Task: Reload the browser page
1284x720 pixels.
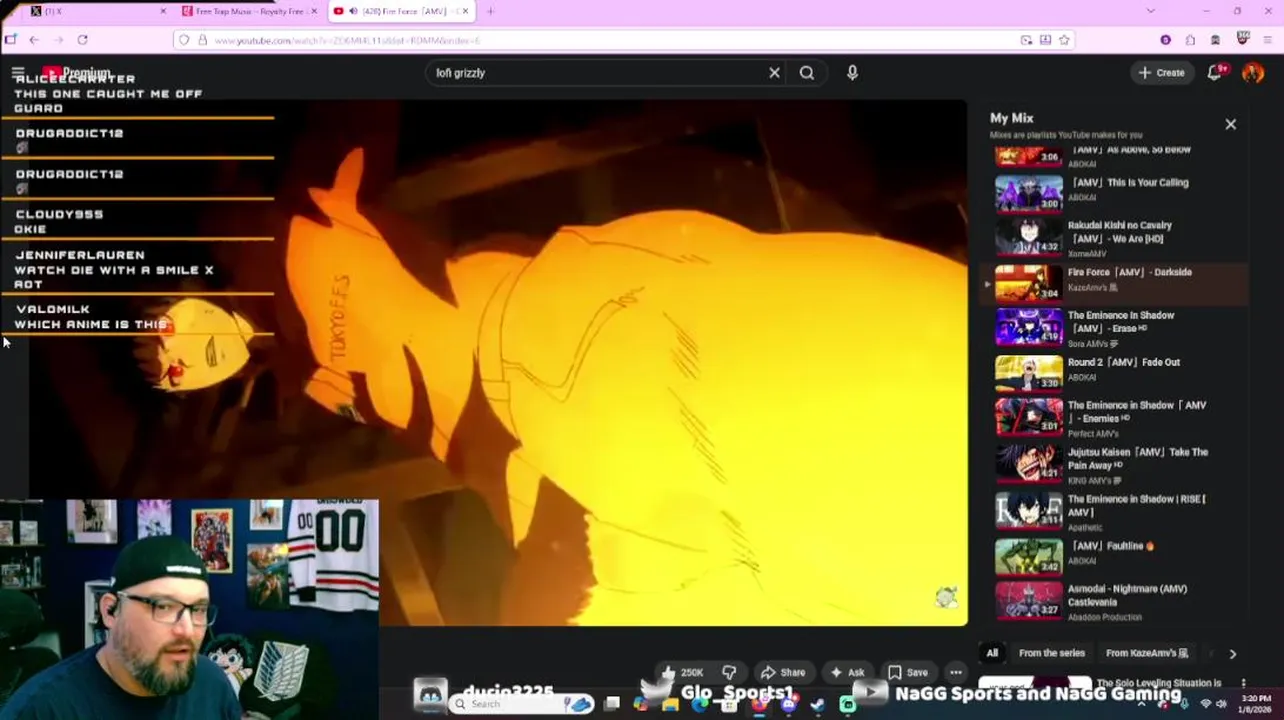Action: pos(82,40)
